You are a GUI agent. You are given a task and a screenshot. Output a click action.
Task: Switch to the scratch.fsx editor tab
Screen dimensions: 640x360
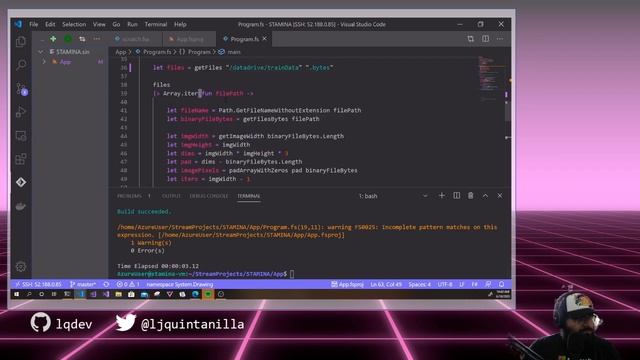click(136, 39)
